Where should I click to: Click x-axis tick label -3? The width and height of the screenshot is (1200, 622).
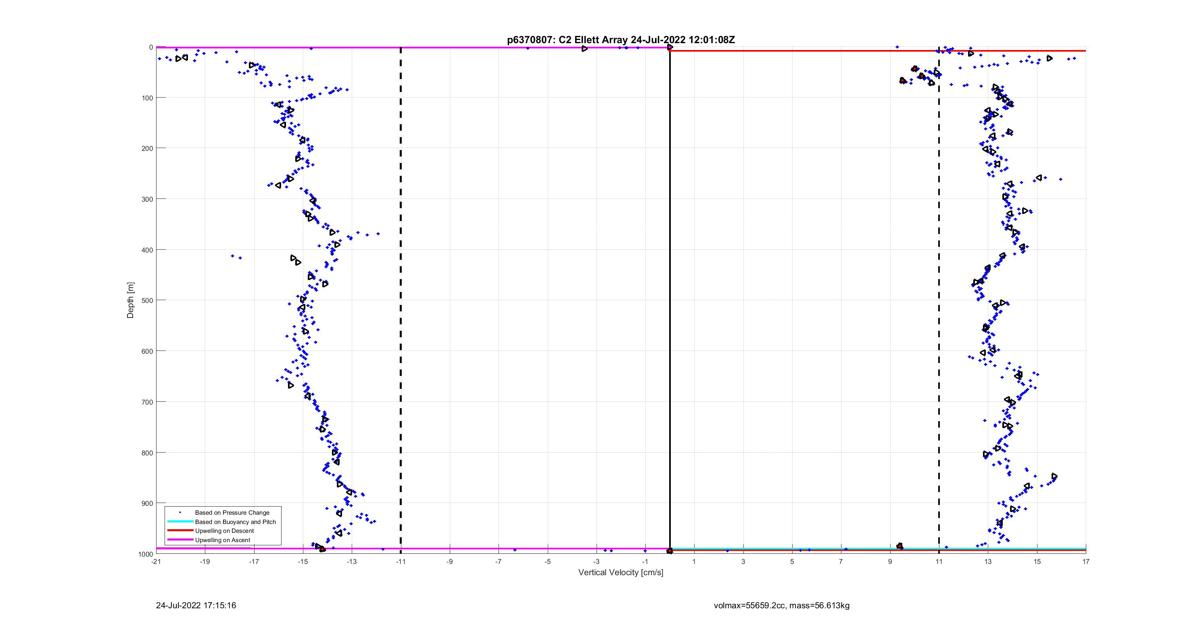[597, 562]
